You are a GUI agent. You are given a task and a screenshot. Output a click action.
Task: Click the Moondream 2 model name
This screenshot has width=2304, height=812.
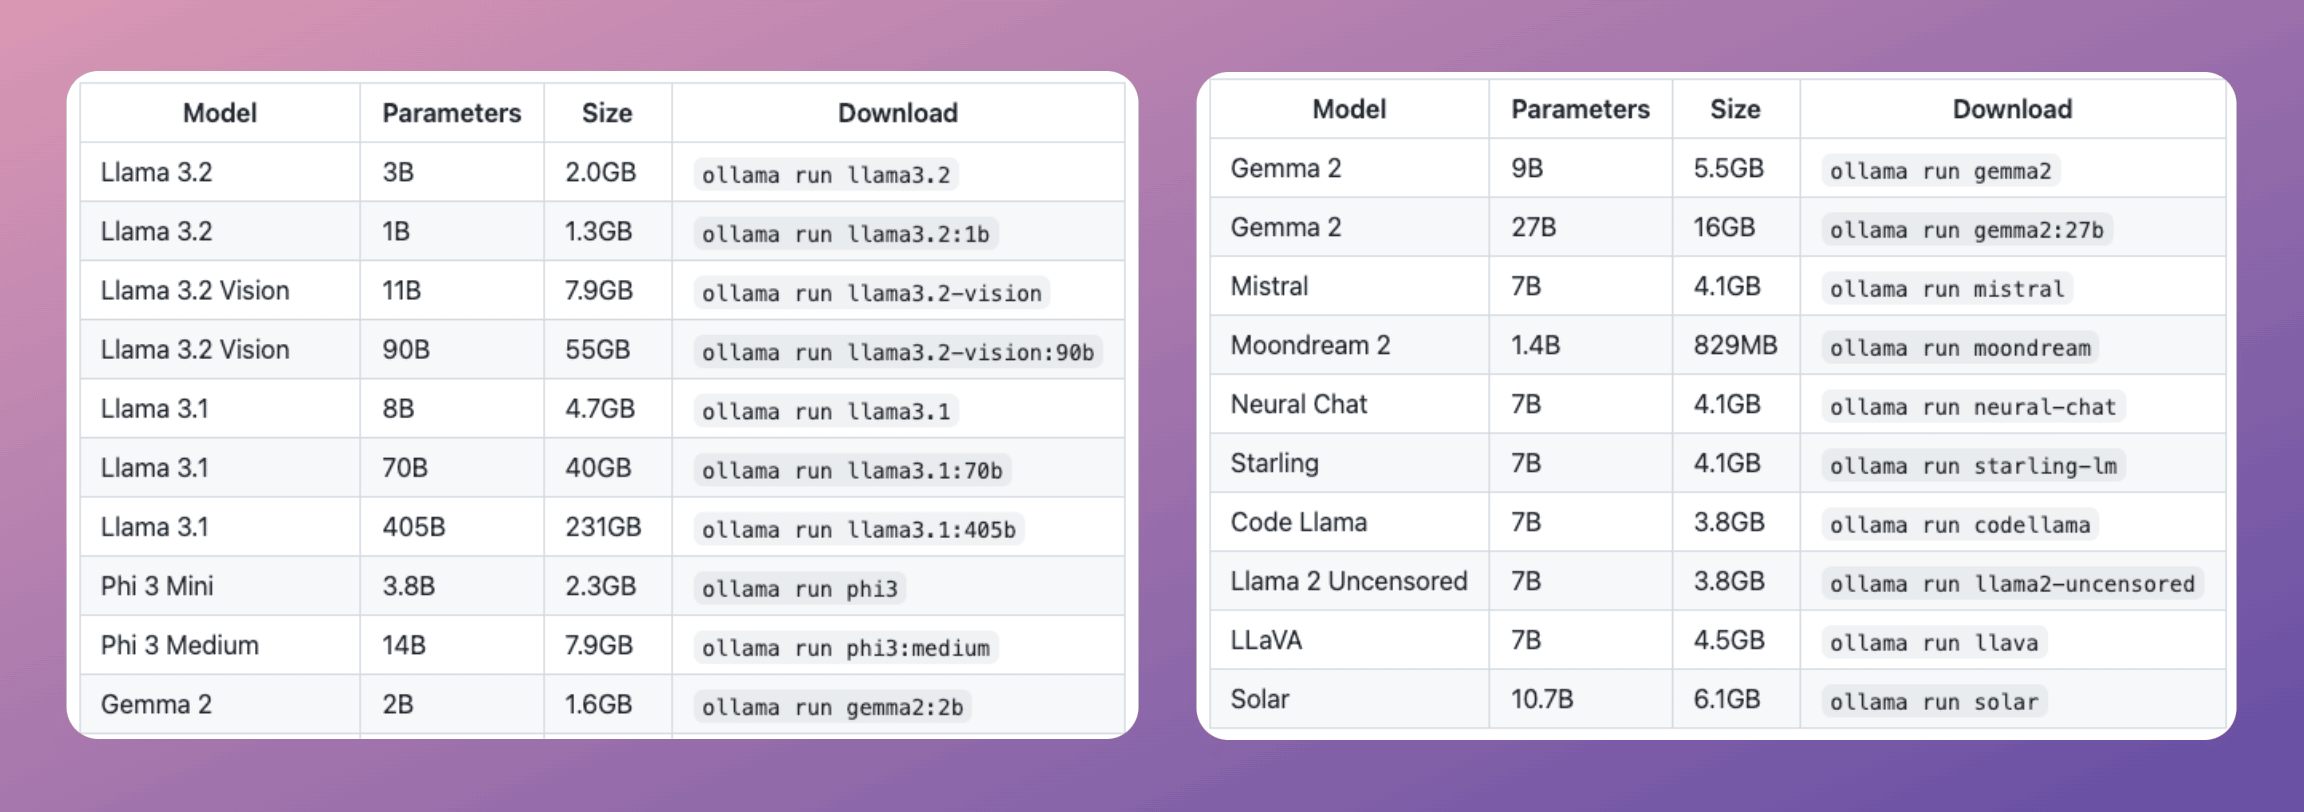pyautogui.click(x=1310, y=345)
